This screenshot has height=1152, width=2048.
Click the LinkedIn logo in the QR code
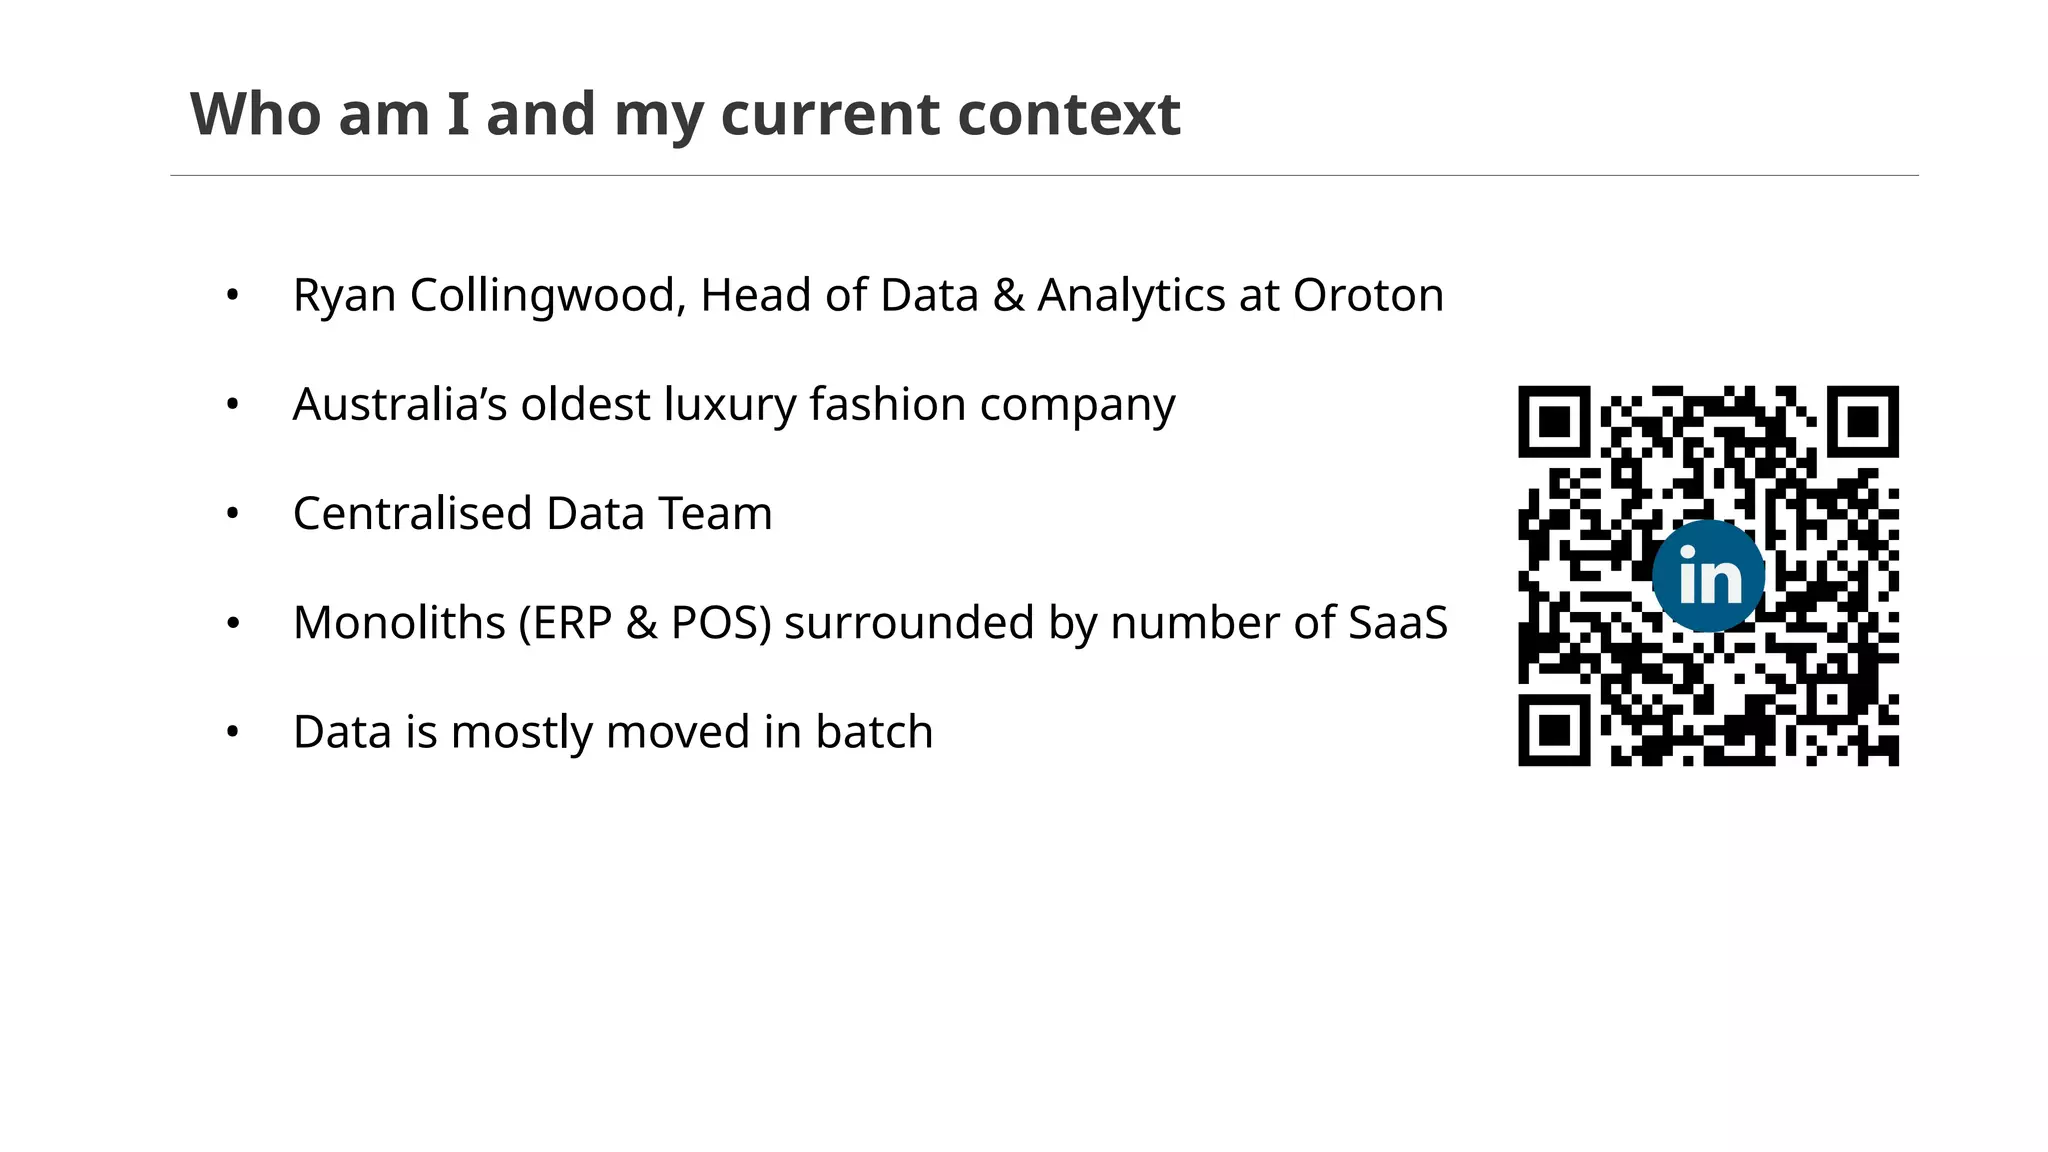(1708, 576)
